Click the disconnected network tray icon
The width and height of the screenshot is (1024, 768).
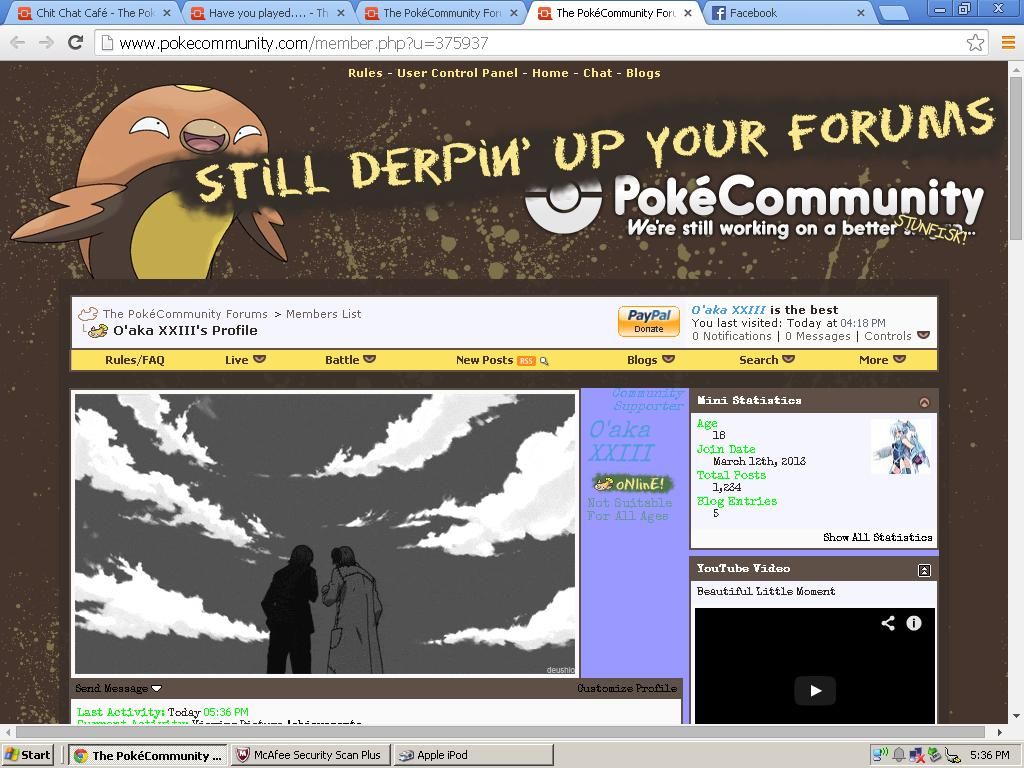tap(916, 755)
